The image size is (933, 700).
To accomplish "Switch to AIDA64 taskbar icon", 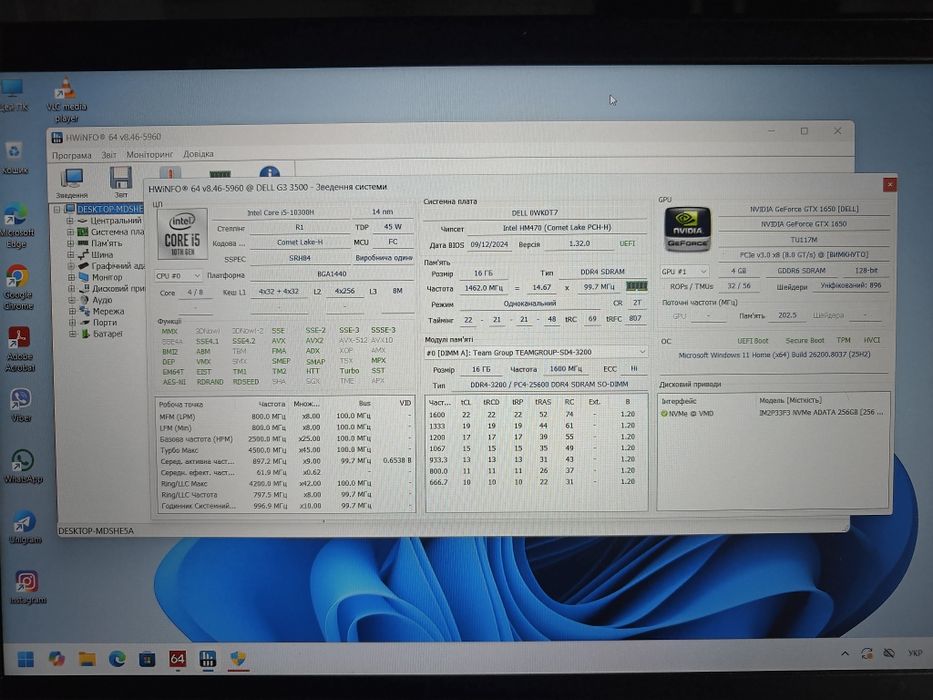I will (177, 659).
